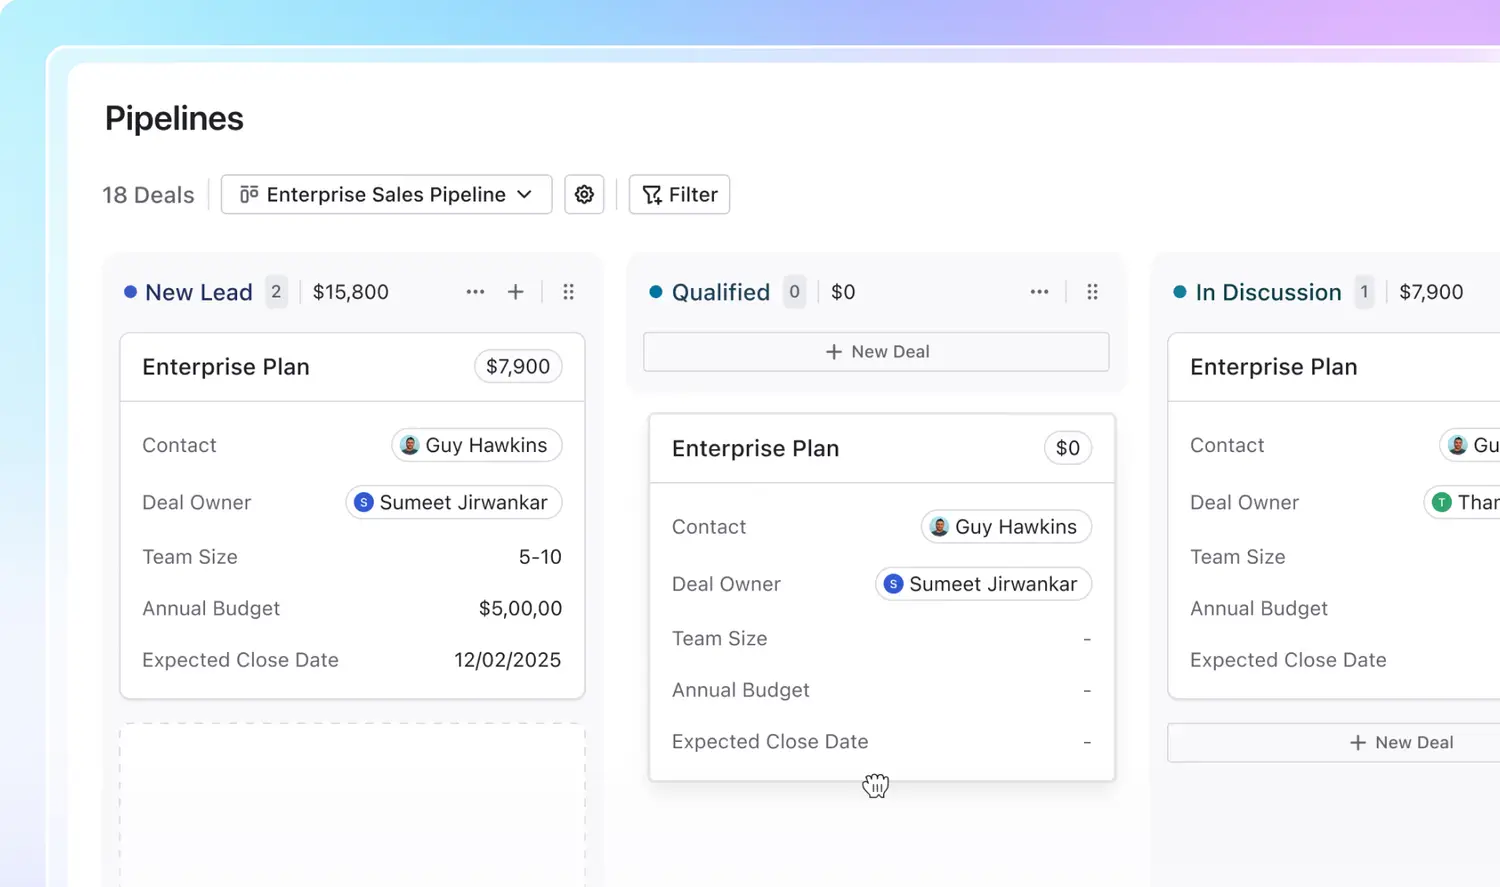
Task: Open the Enterprise Sales Pipeline dropdown
Action: [386, 194]
